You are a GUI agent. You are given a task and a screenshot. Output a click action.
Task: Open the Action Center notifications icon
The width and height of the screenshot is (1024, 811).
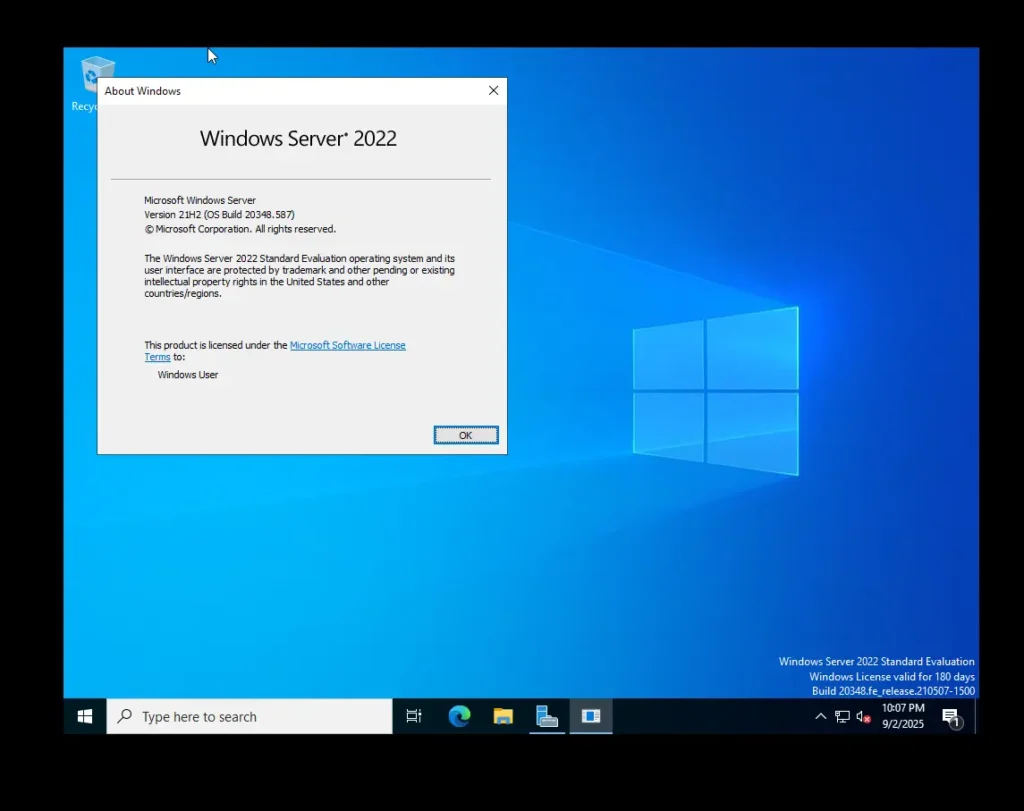(x=952, y=717)
